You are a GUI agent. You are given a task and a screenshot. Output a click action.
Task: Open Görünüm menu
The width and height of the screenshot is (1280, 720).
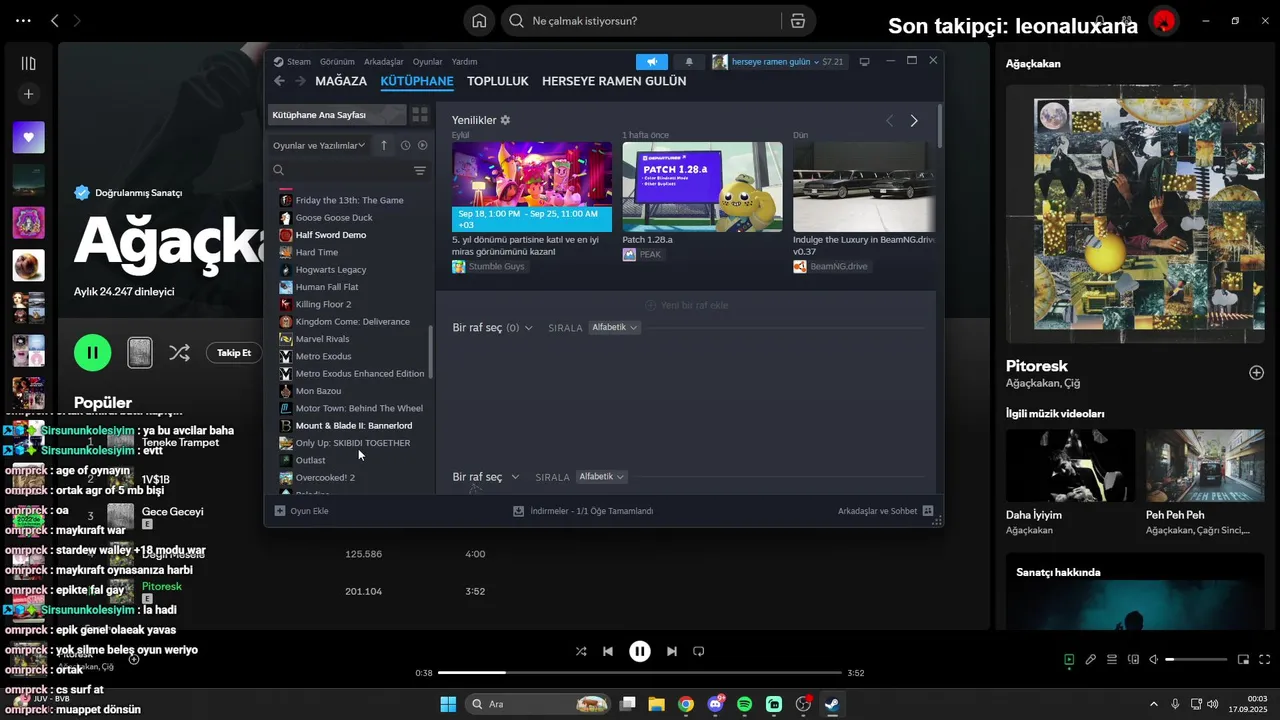(337, 62)
